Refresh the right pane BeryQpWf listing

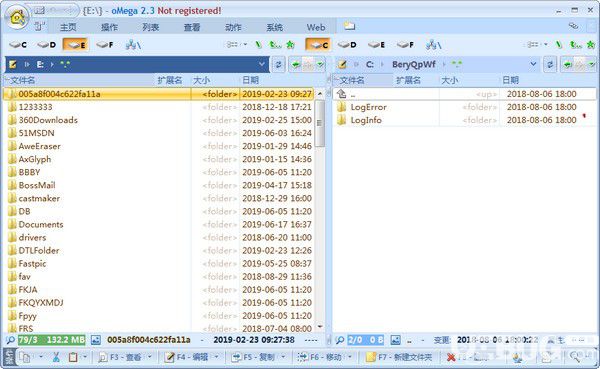[x=550, y=64]
